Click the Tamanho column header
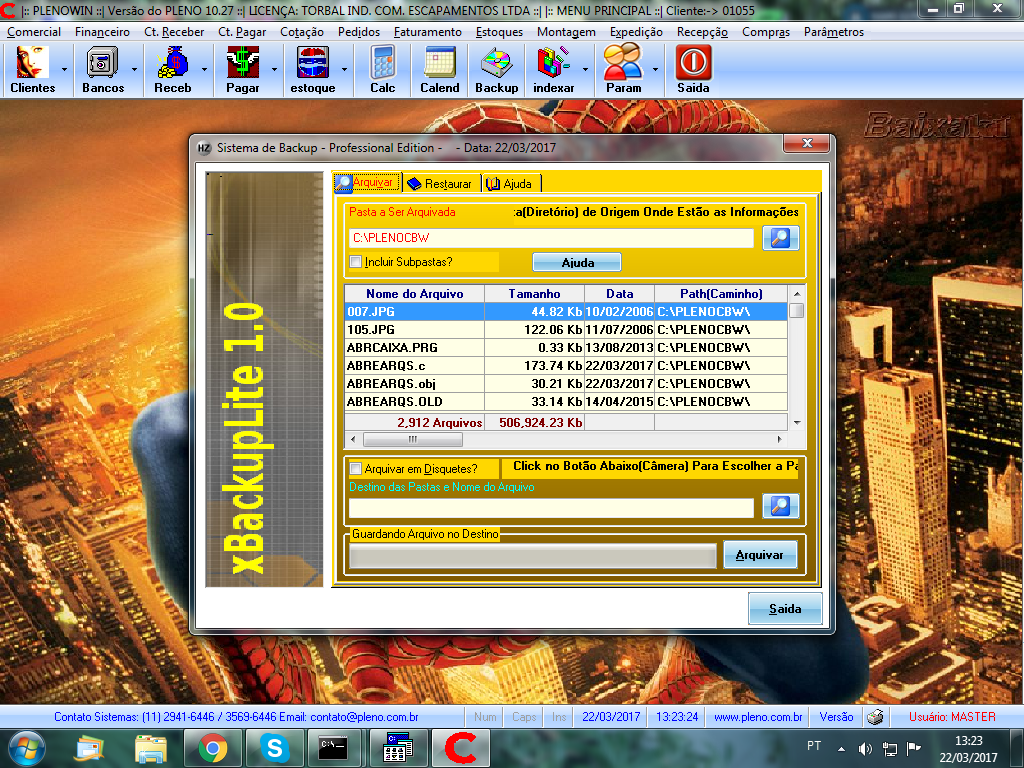The height and width of the screenshot is (768, 1024). coord(534,294)
